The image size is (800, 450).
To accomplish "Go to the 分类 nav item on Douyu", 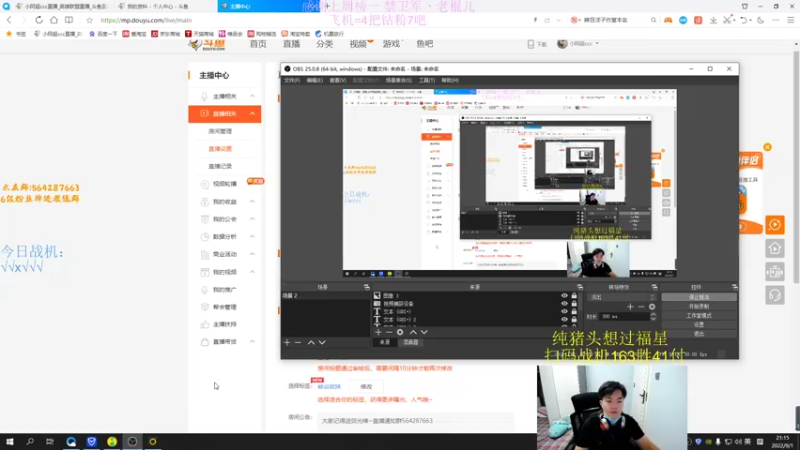I will point(324,44).
